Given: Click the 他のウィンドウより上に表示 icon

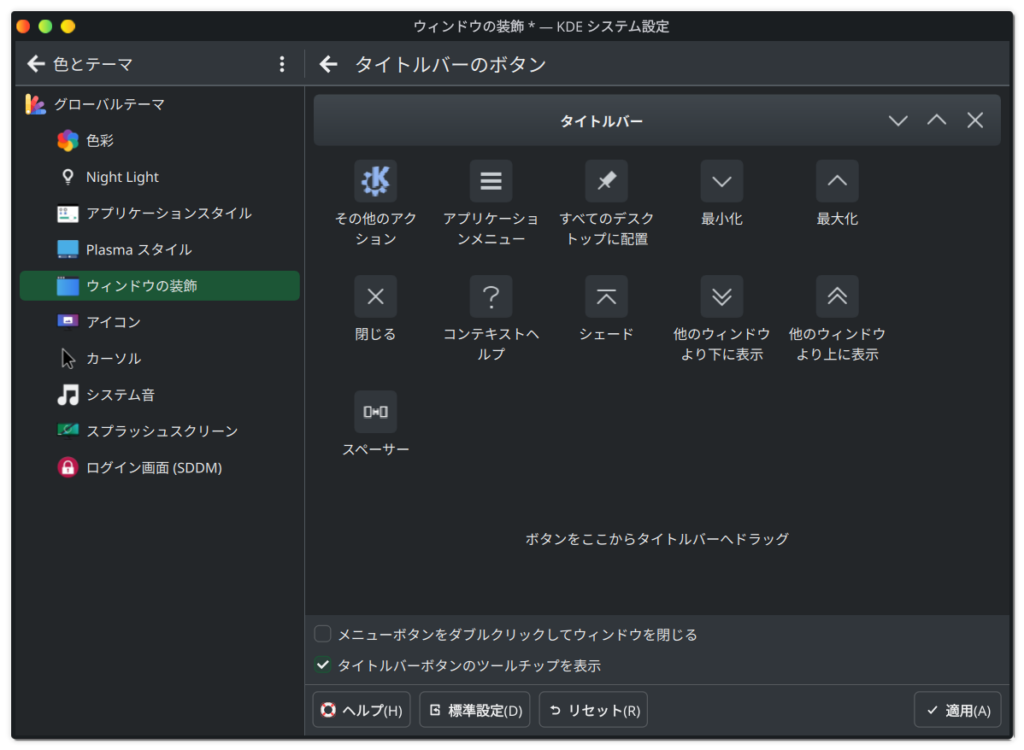Looking at the screenshot, I should [837, 296].
